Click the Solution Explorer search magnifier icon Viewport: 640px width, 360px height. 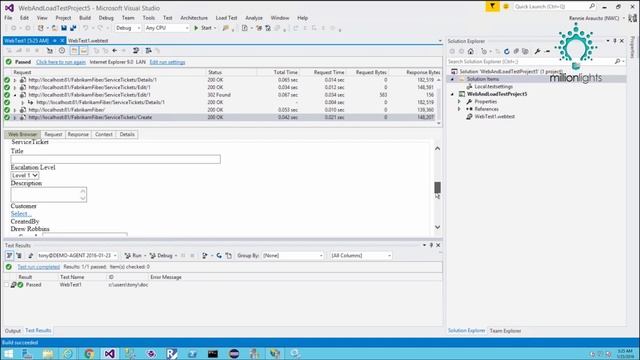pos(617,61)
